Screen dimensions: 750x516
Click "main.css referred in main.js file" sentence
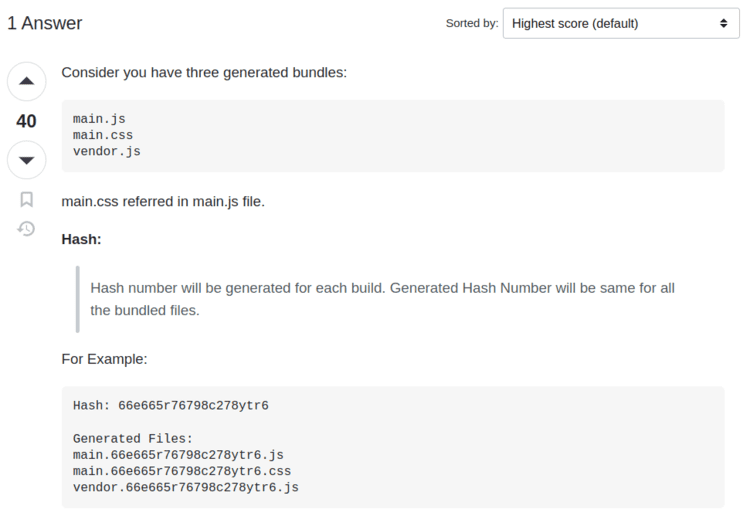click(163, 201)
